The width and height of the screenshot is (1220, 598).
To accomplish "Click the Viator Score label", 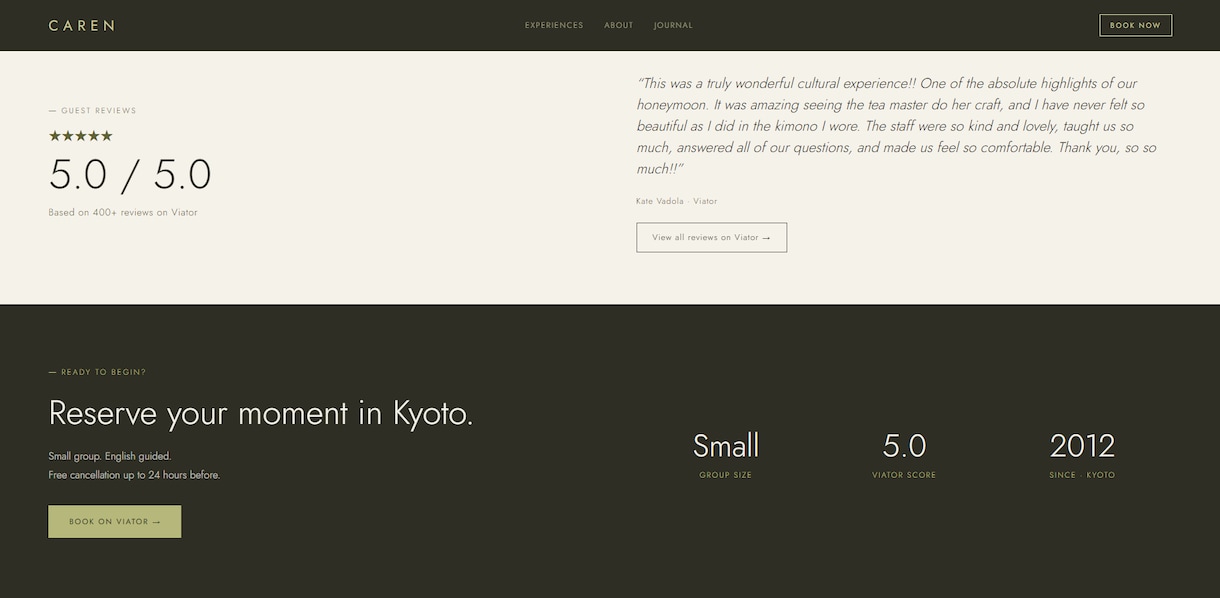I will (904, 475).
